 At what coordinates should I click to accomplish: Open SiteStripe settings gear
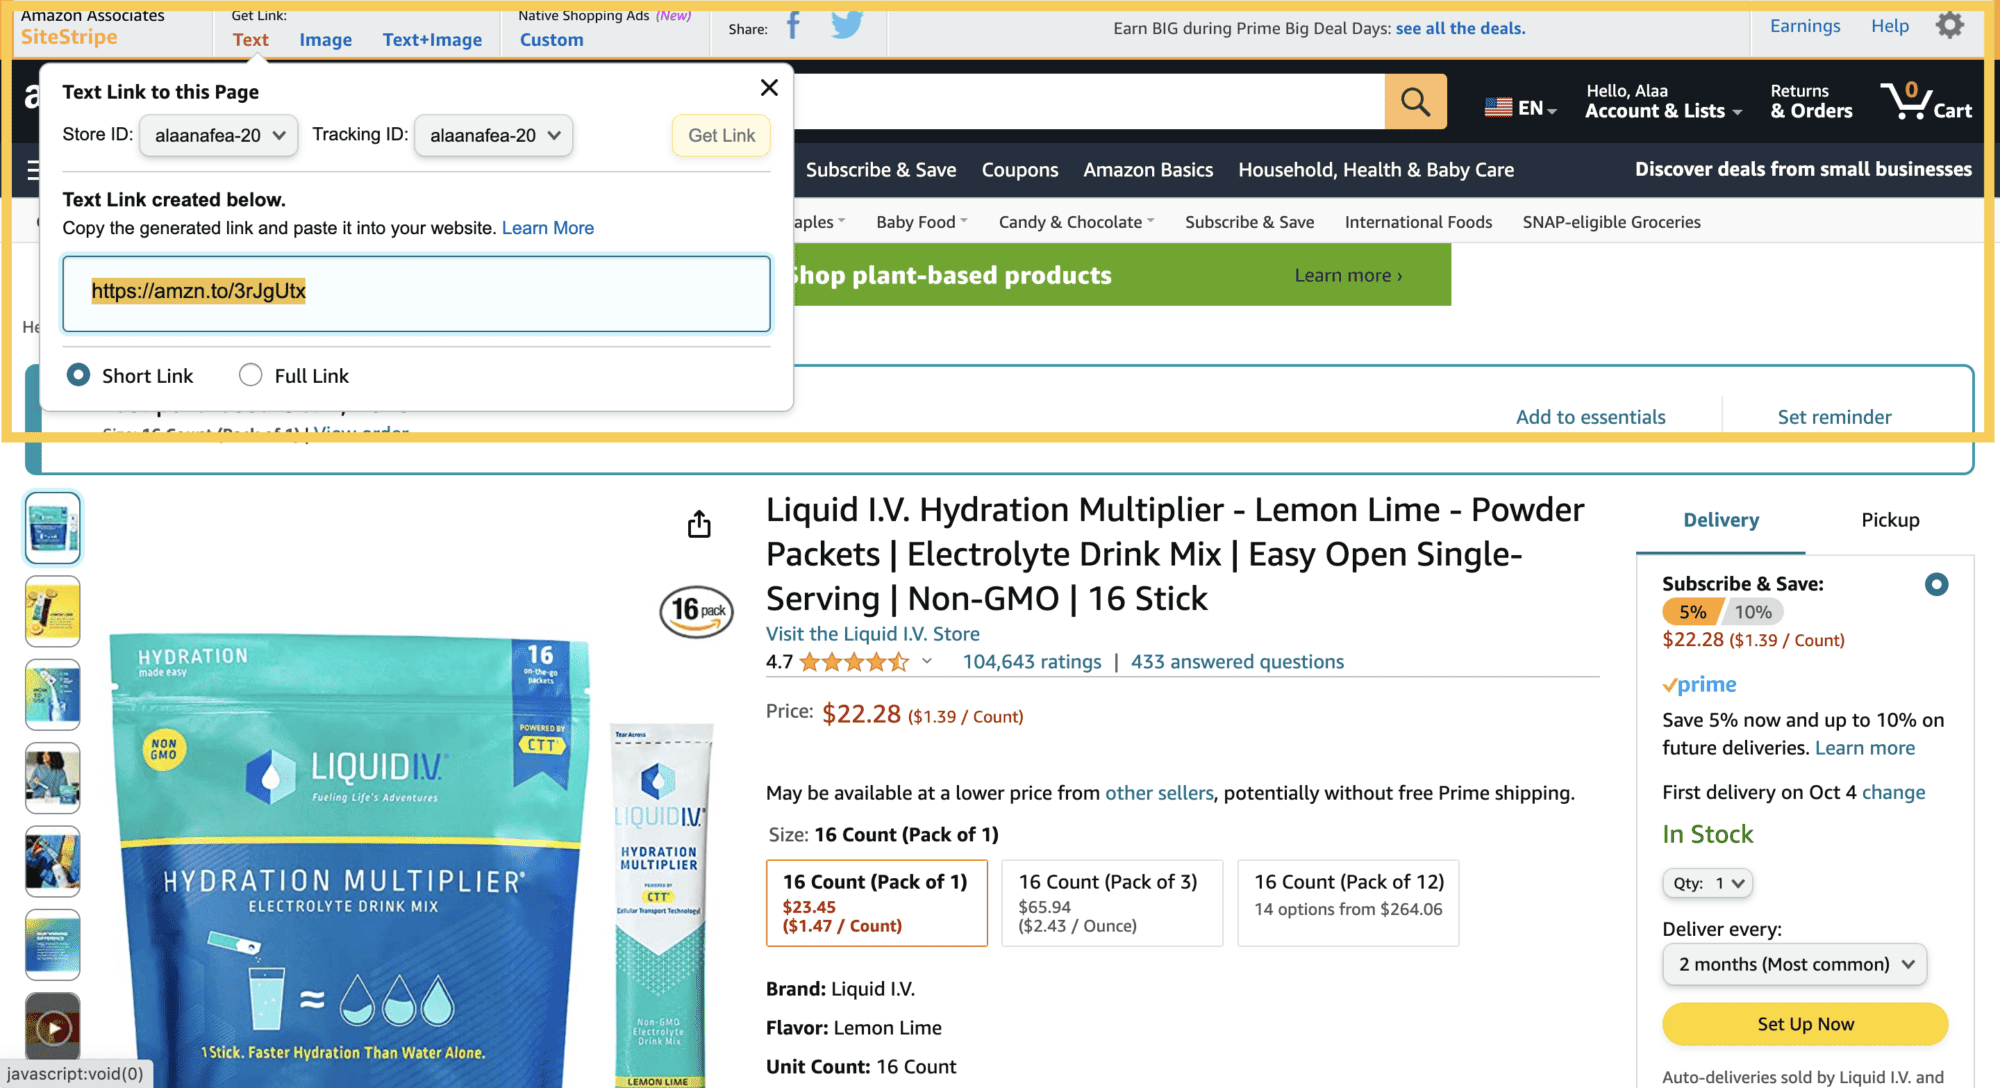tap(1949, 26)
